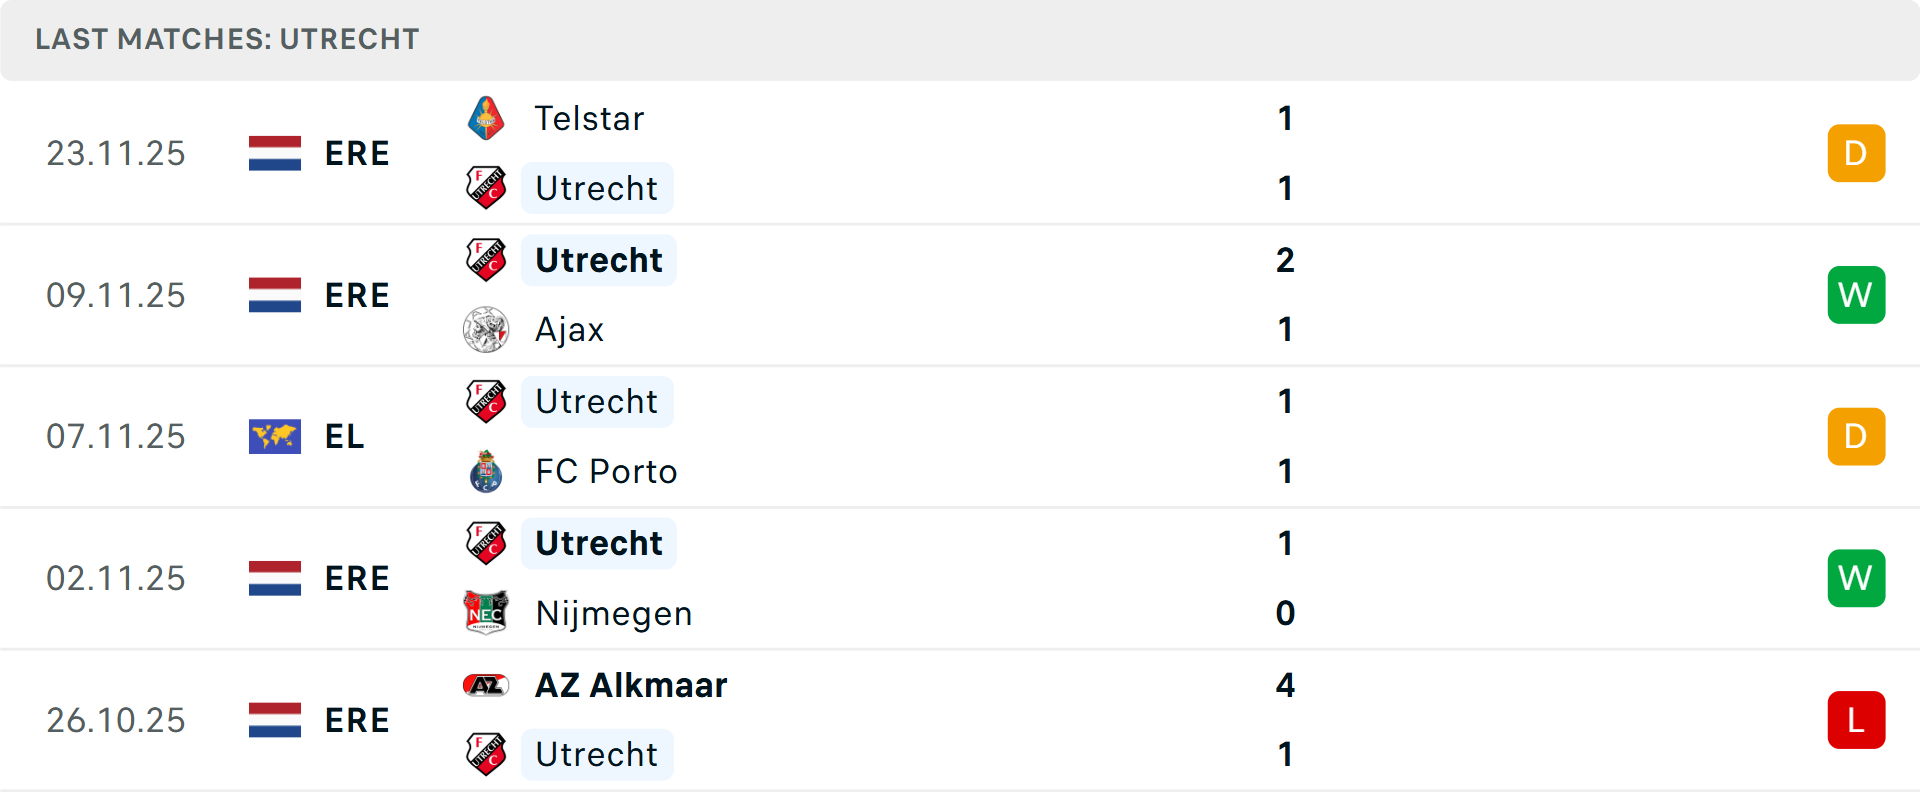
Task: Select the Utrecht crest next to Telstar match
Action: click(487, 188)
